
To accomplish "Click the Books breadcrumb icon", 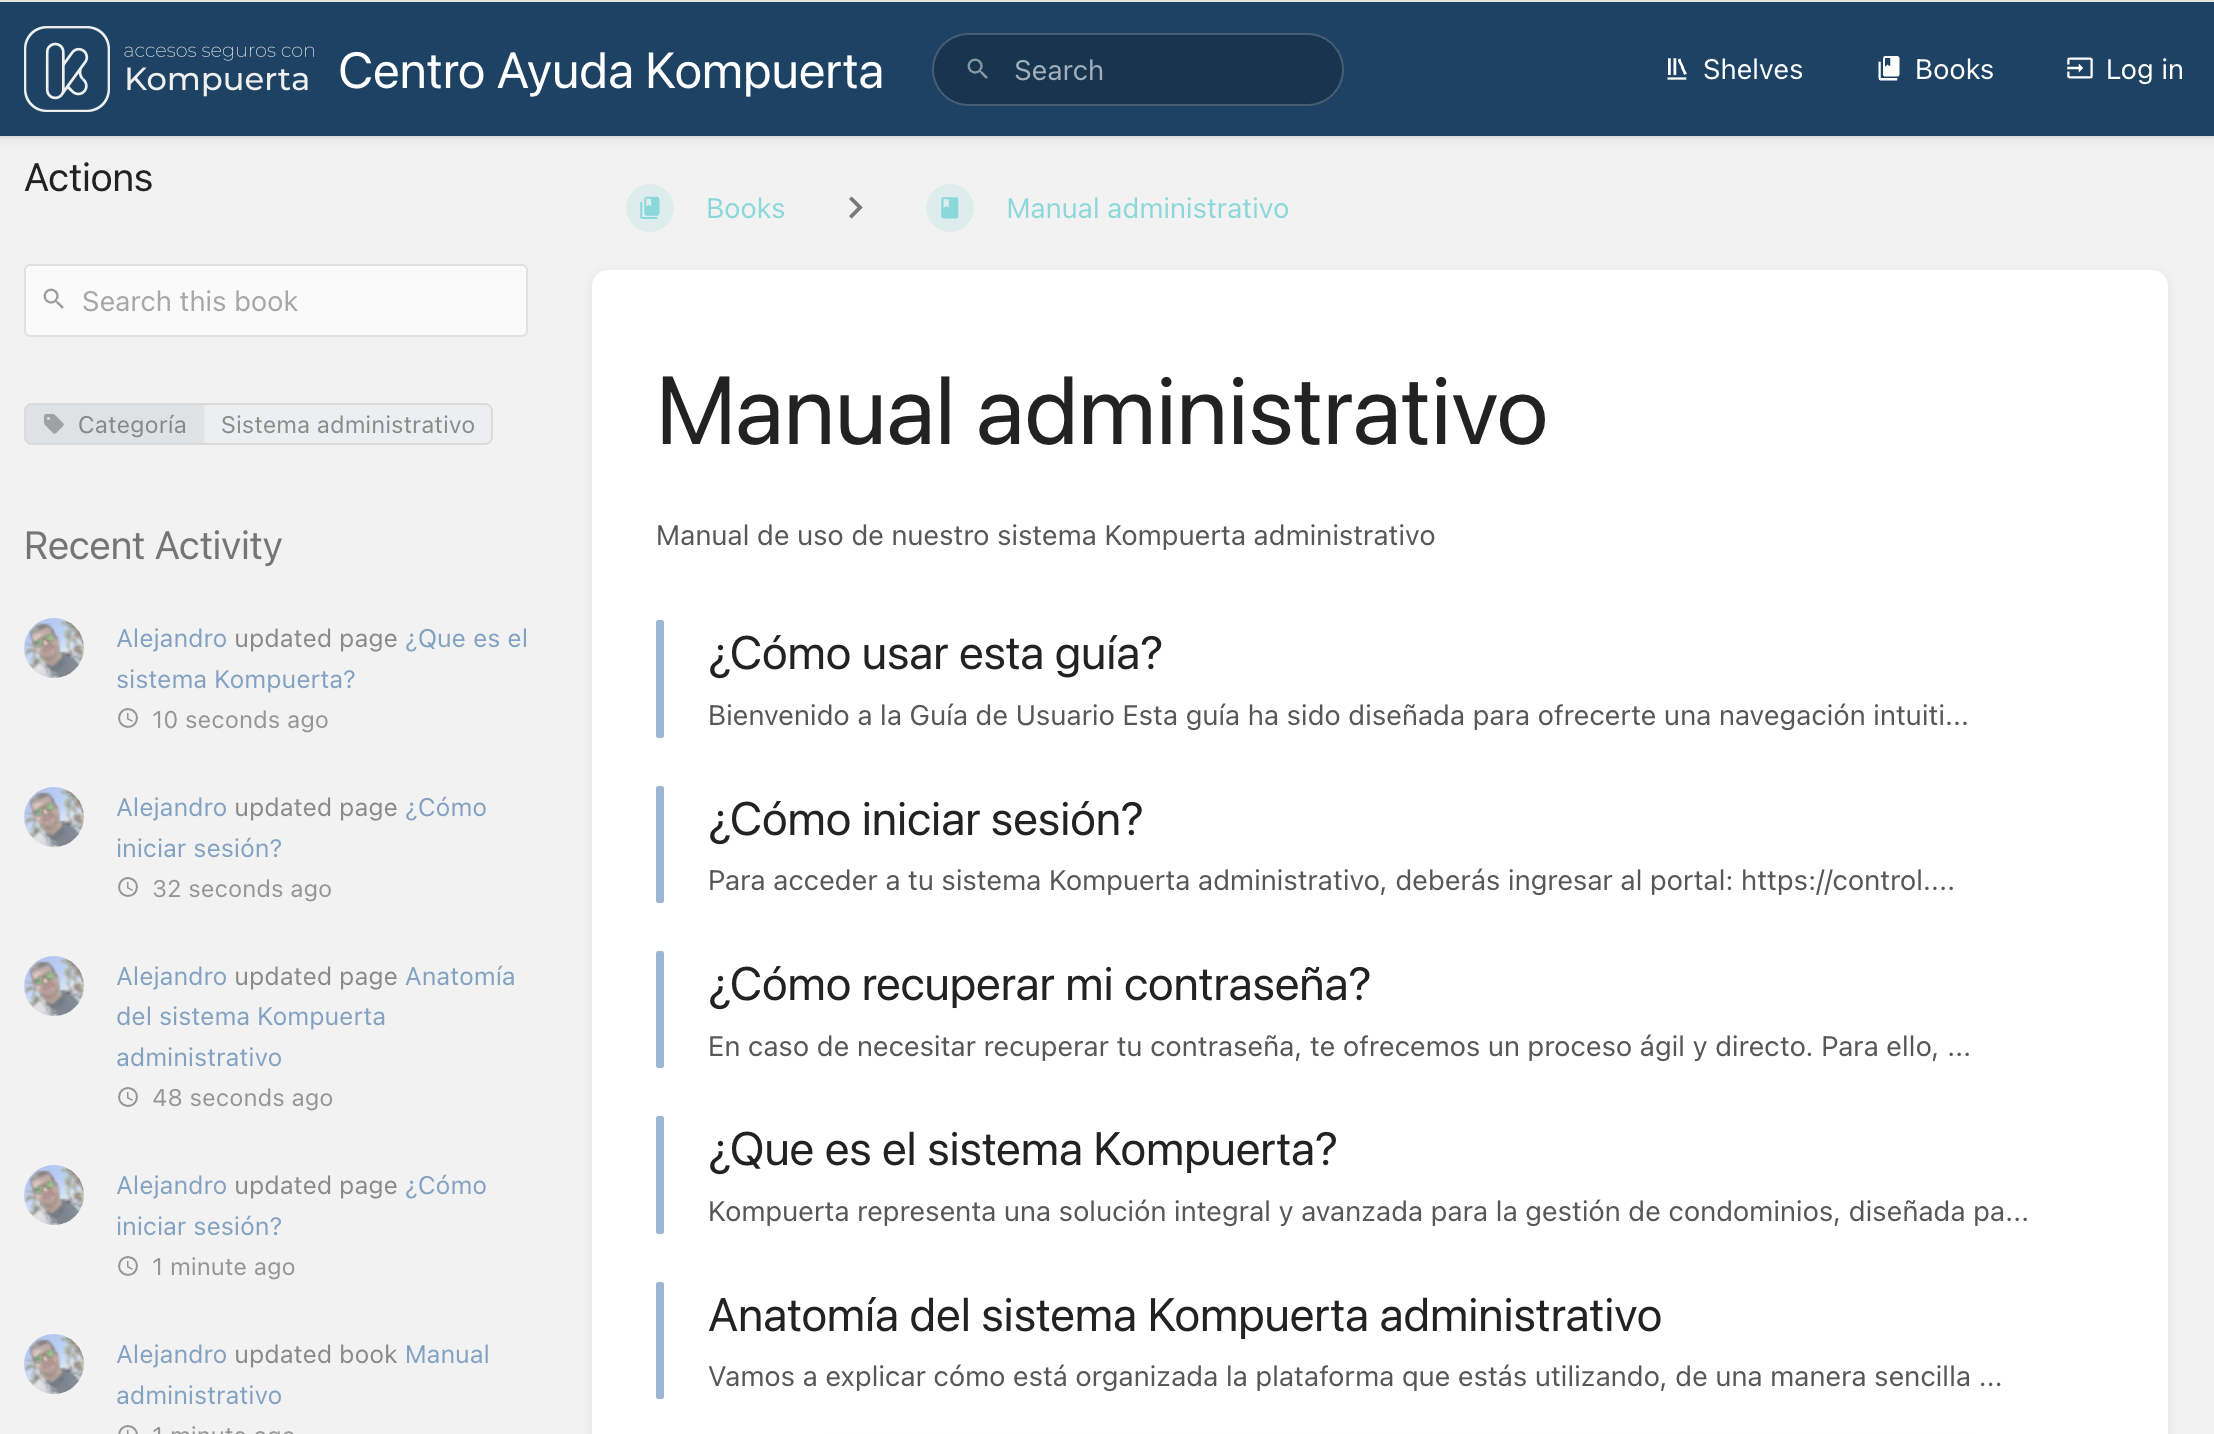I will click(650, 208).
